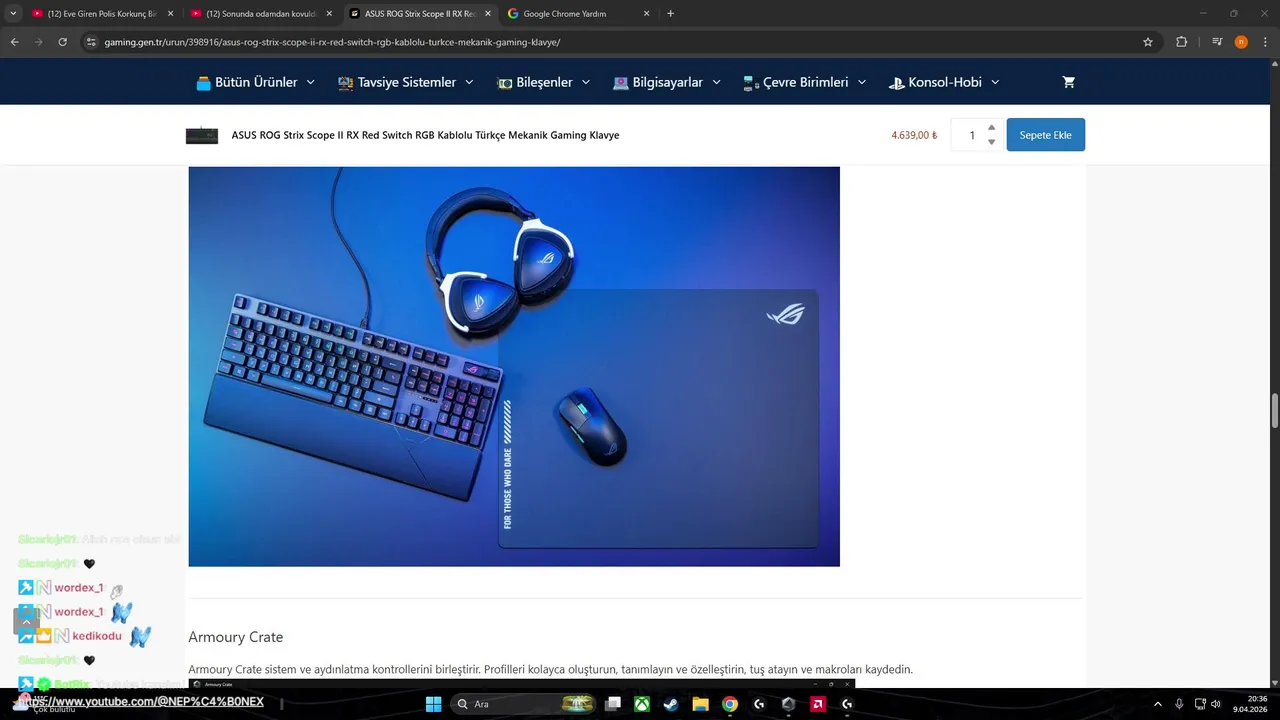Switch to 'Sonunda odamdan kovuldu' YouTube tab
1280x720 pixels.
point(260,14)
